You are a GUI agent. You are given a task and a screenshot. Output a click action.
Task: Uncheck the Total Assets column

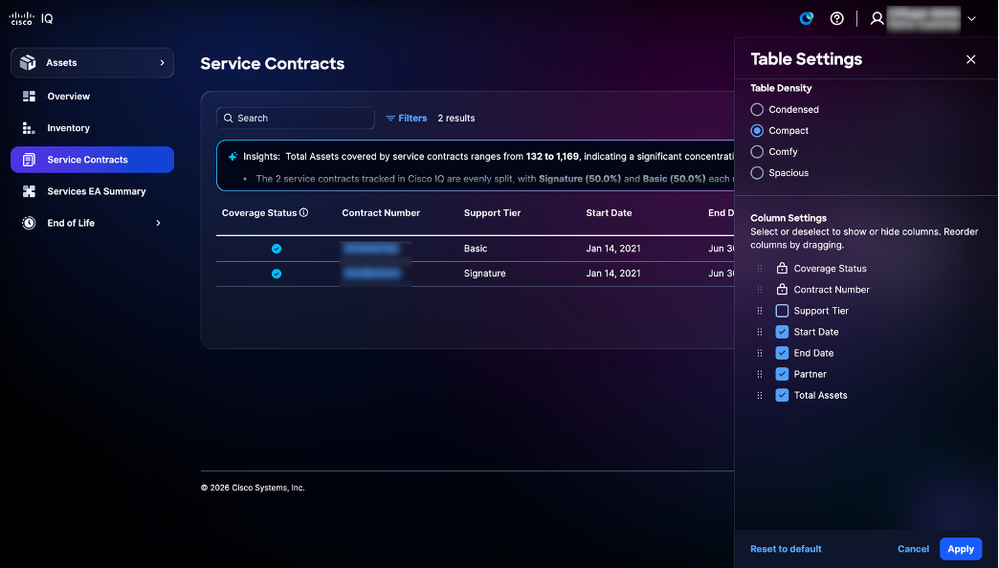pyautogui.click(x=782, y=395)
